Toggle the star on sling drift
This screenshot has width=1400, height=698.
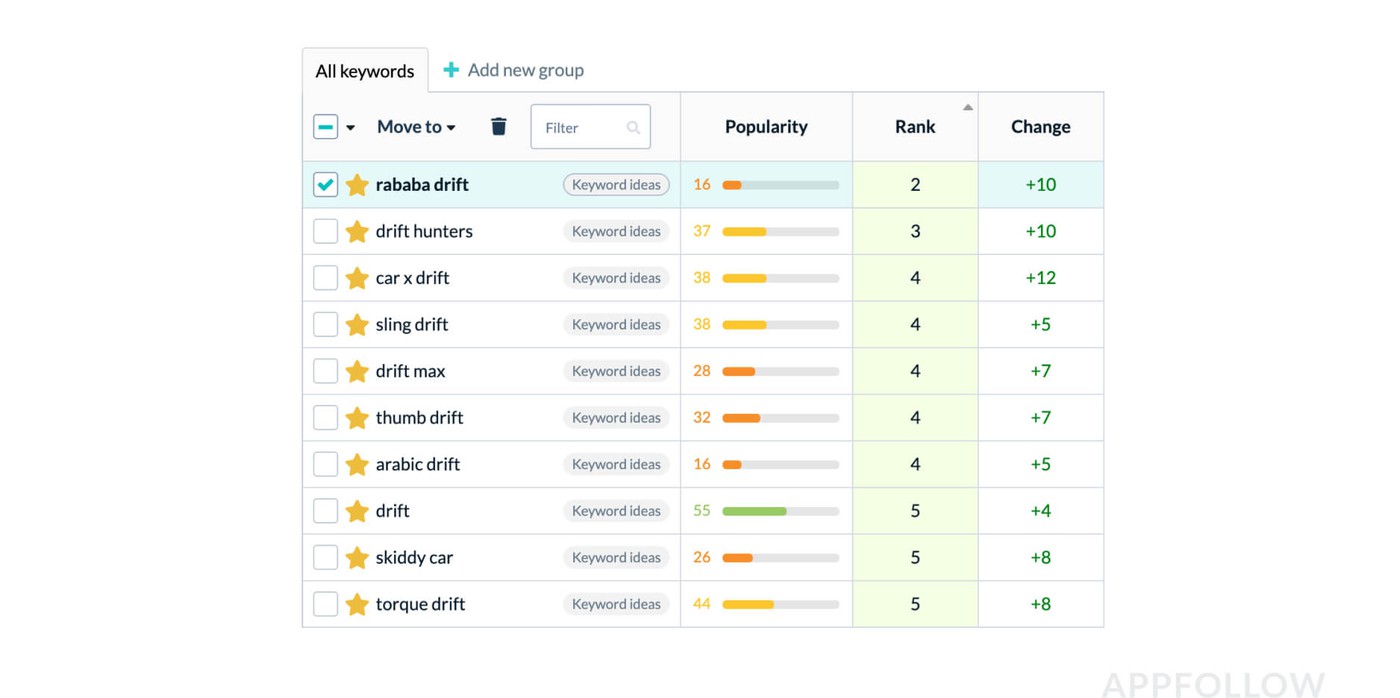click(357, 324)
